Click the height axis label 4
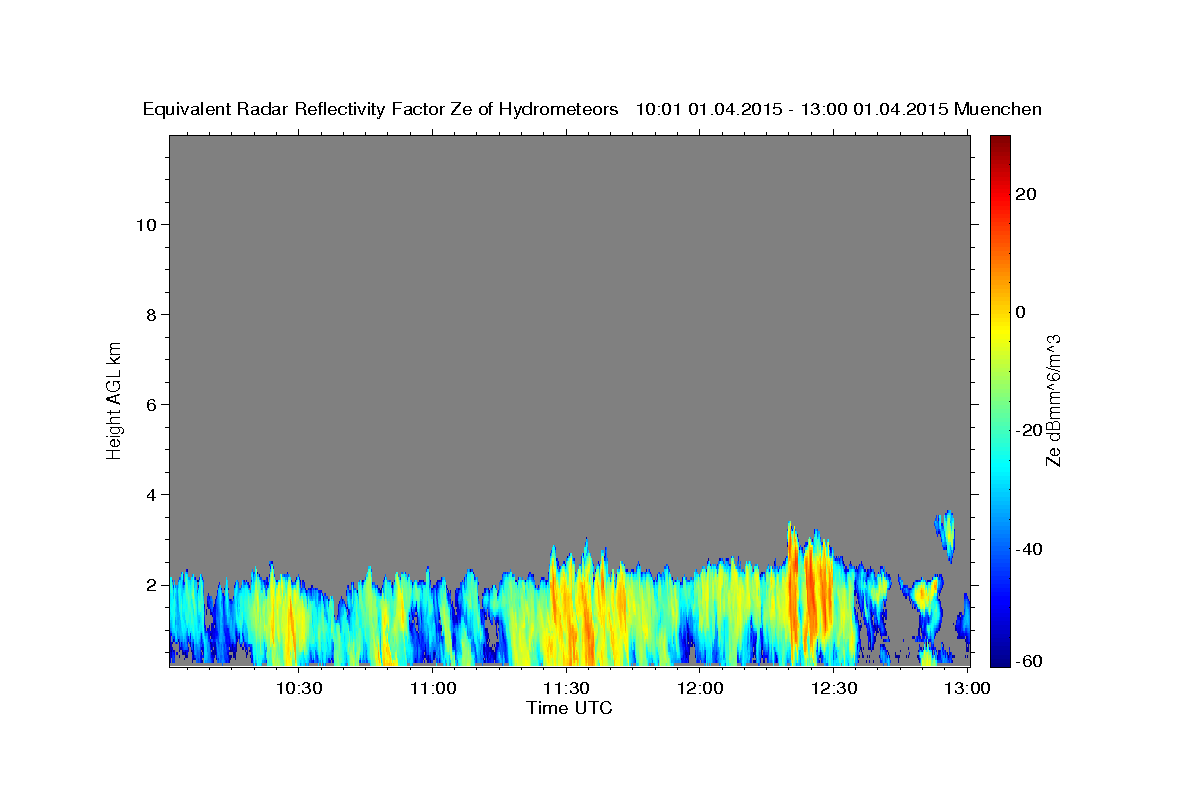The width and height of the screenshot is (1200, 800). tap(150, 494)
